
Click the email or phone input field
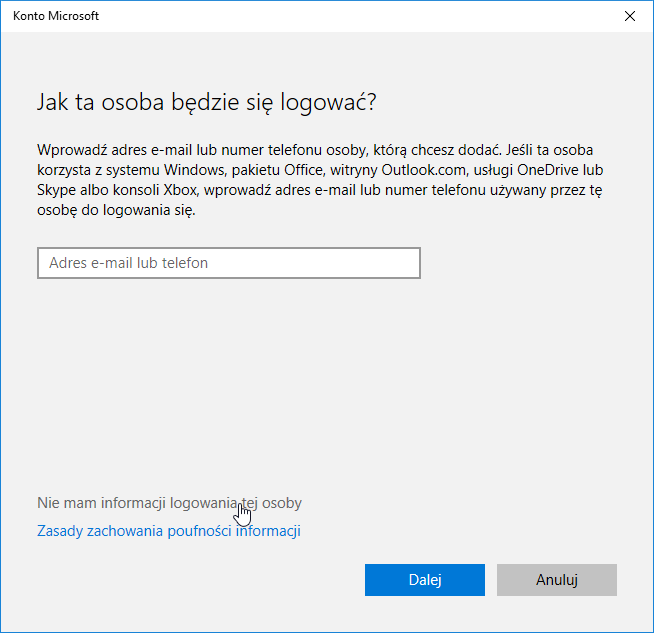click(x=229, y=263)
